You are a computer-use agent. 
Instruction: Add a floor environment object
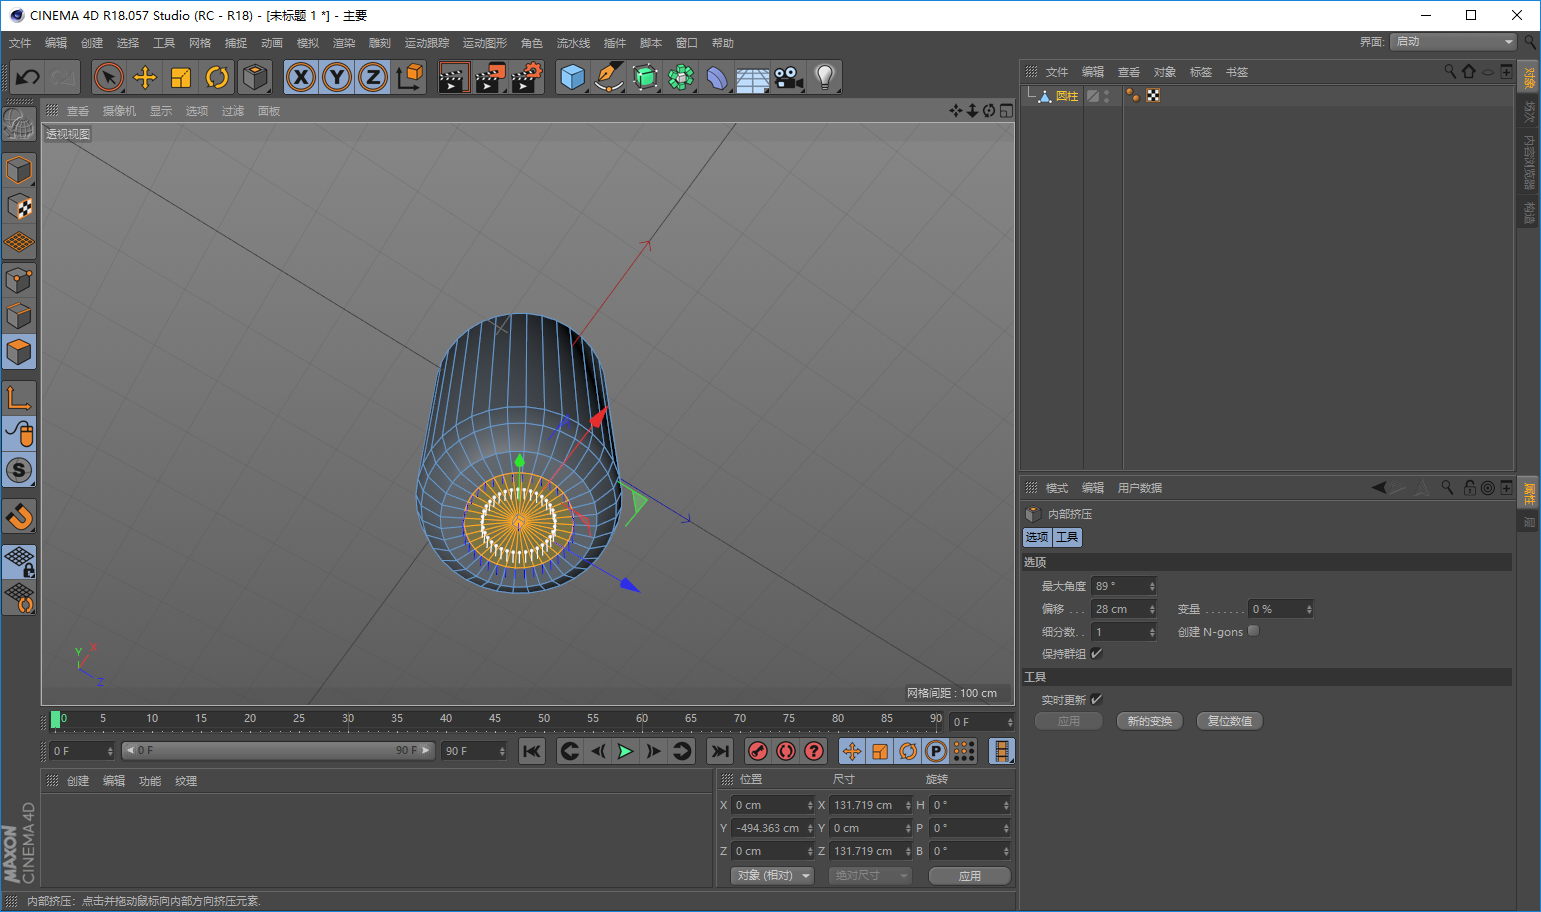coord(752,77)
